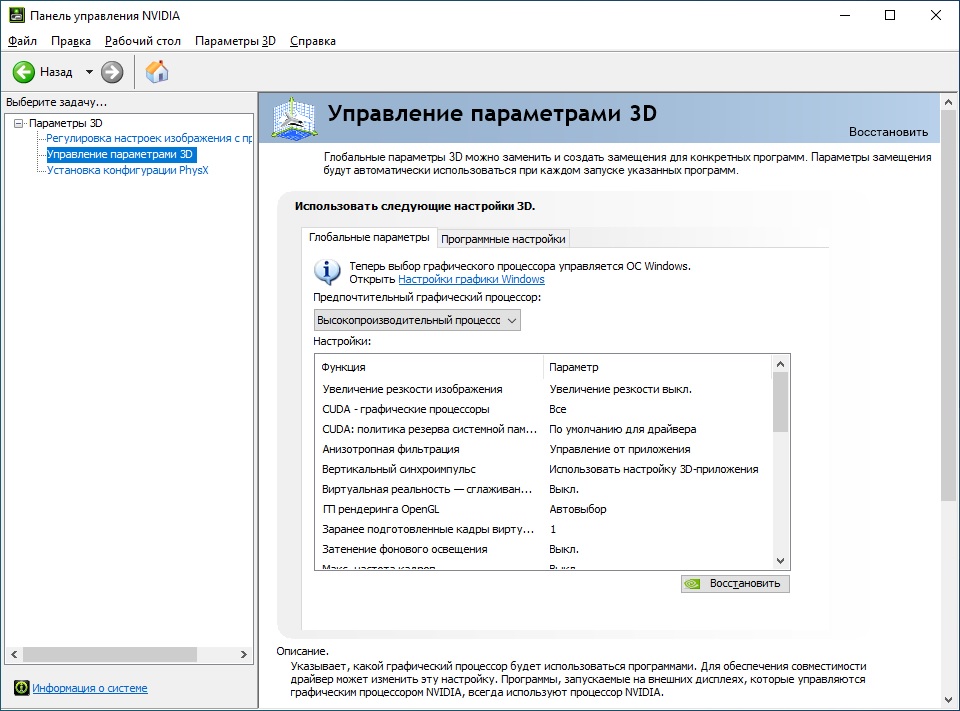The height and width of the screenshot is (711, 960).
Task: Select Анизотропная фильтрация row
Action: tap(543, 449)
